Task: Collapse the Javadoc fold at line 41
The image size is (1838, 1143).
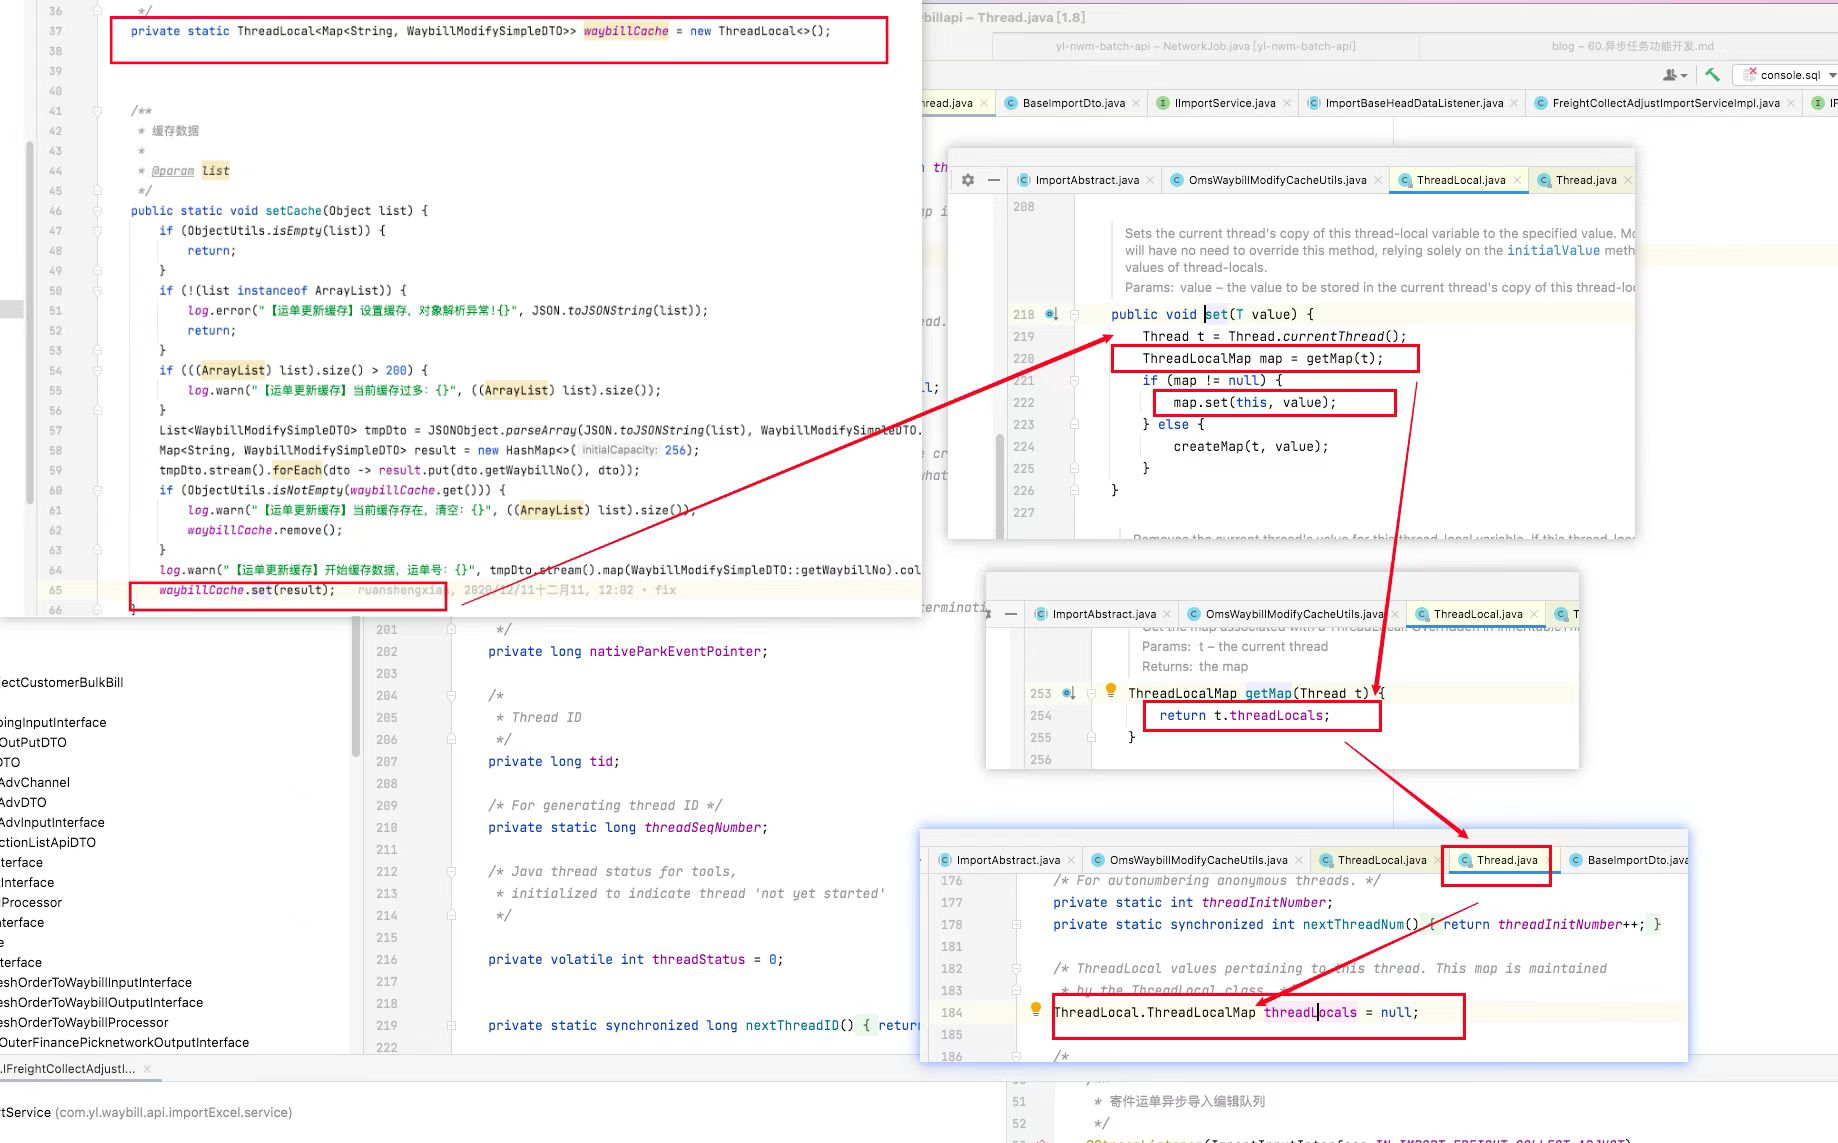Action: 97,111
